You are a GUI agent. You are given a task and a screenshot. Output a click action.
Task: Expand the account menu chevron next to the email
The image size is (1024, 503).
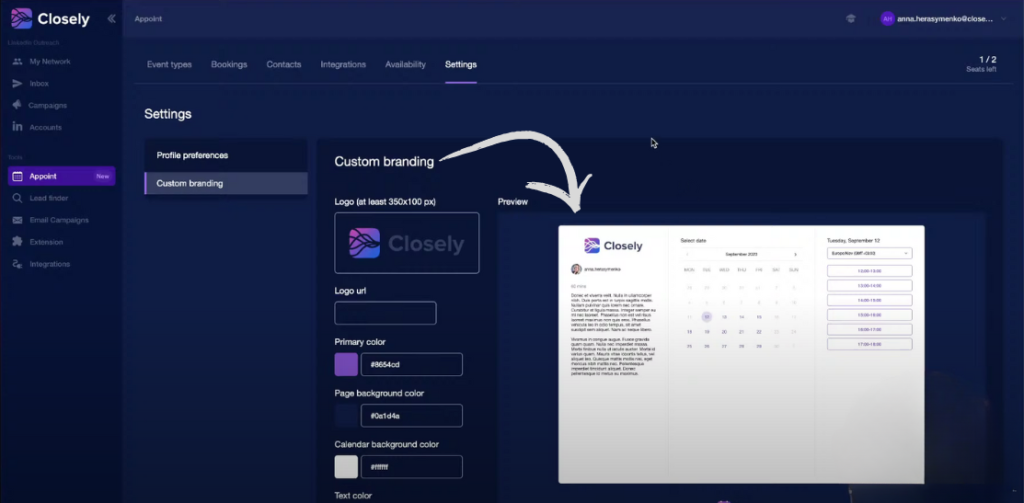[1004, 19]
